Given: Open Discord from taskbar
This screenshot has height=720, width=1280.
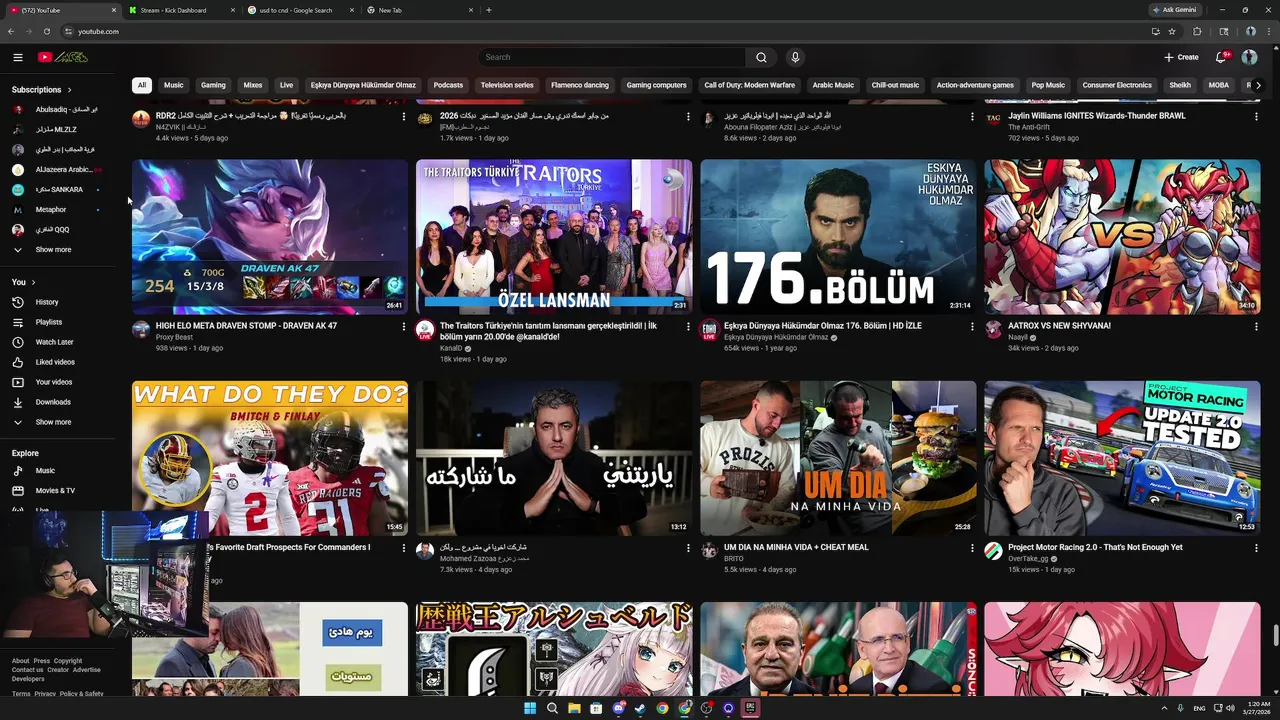Looking at the screenshot, I should pyautogui.click(x=618, y=708).
